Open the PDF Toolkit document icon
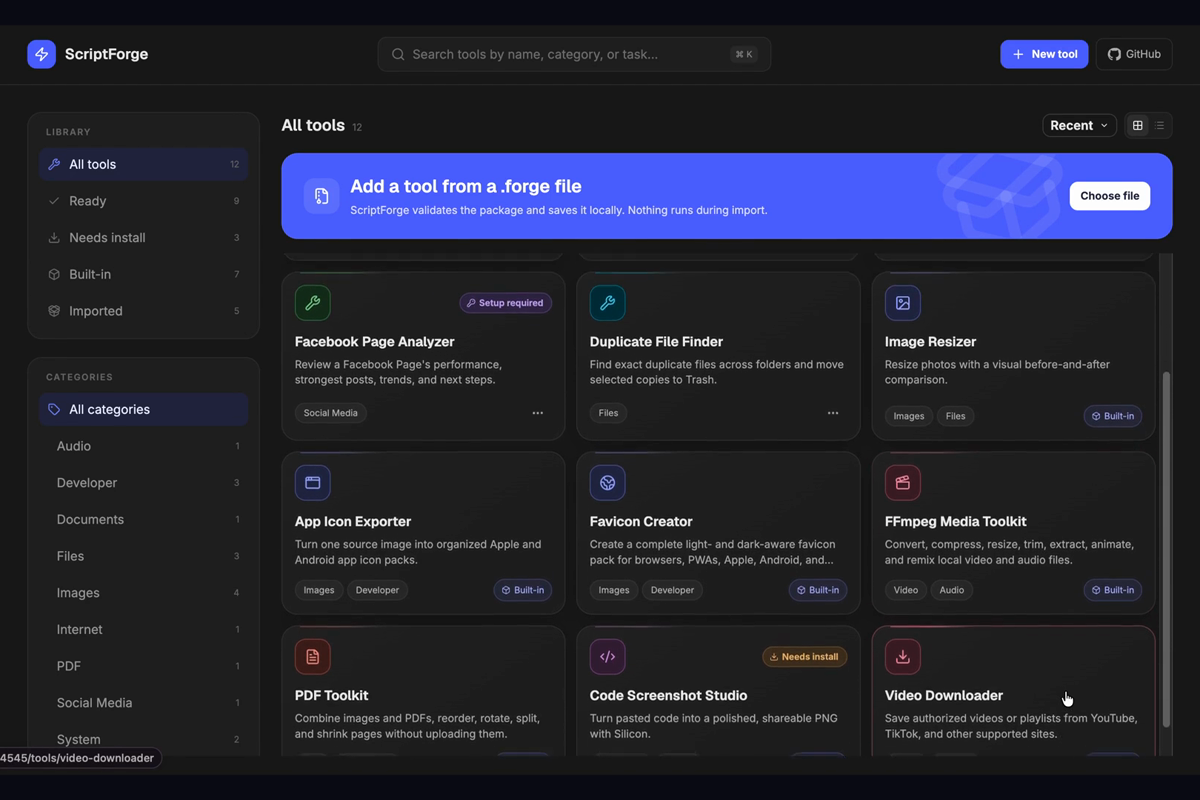This screenshot has height=800, width=1200. pos(313,657)
